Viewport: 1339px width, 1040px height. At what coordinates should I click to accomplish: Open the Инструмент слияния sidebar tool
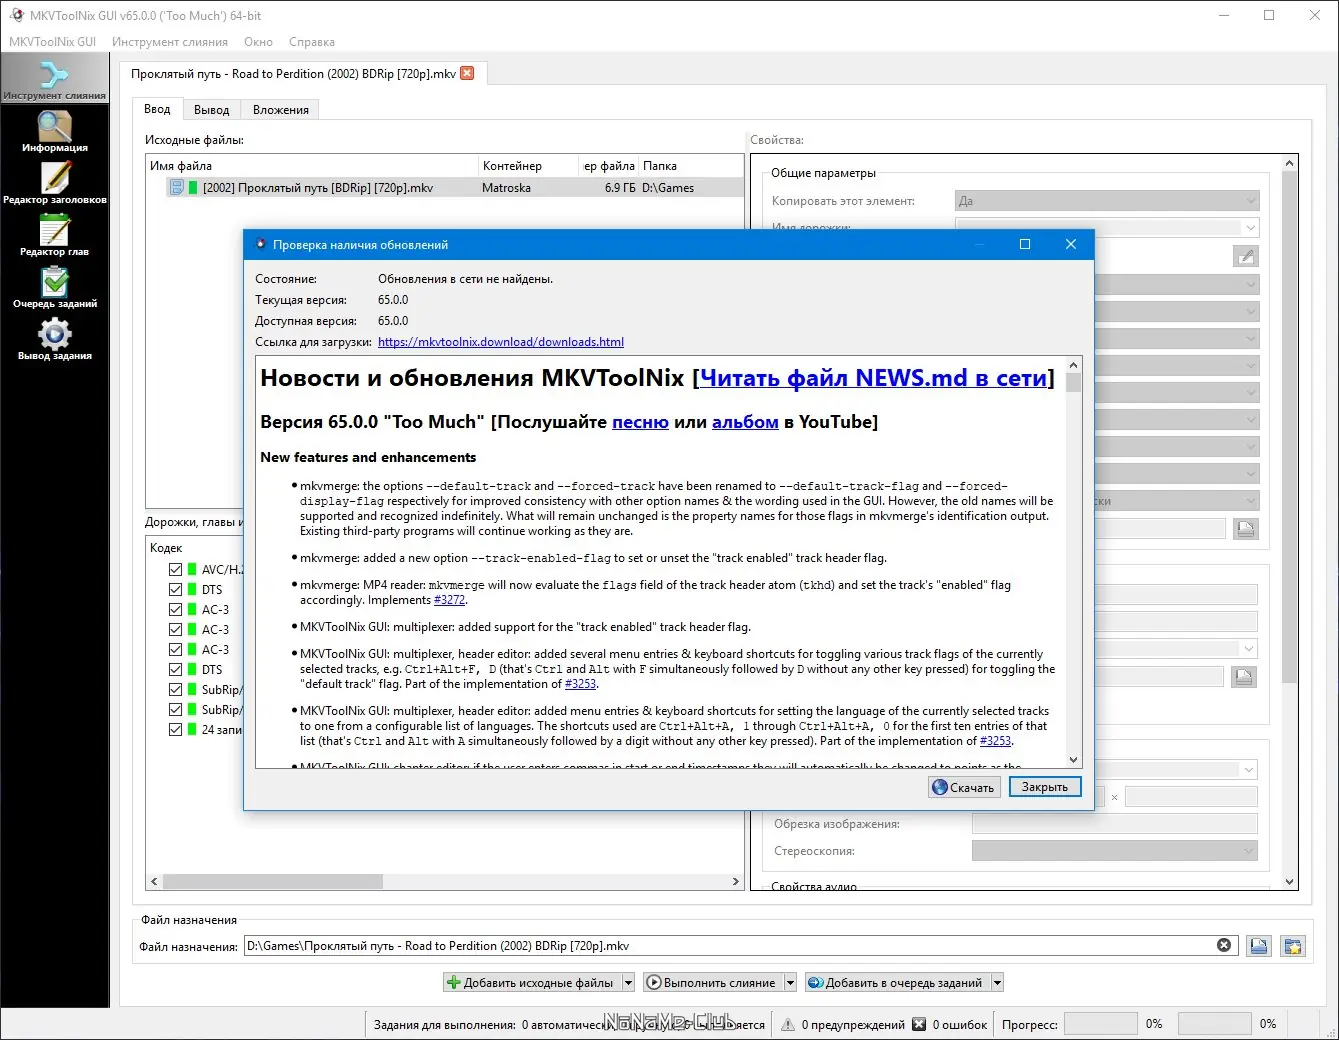54,79
